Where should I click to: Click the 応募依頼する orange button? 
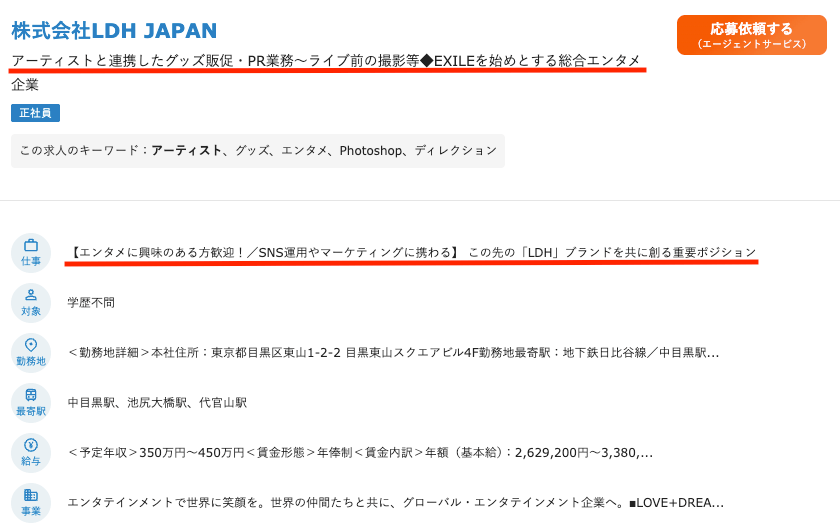point(752,35)
